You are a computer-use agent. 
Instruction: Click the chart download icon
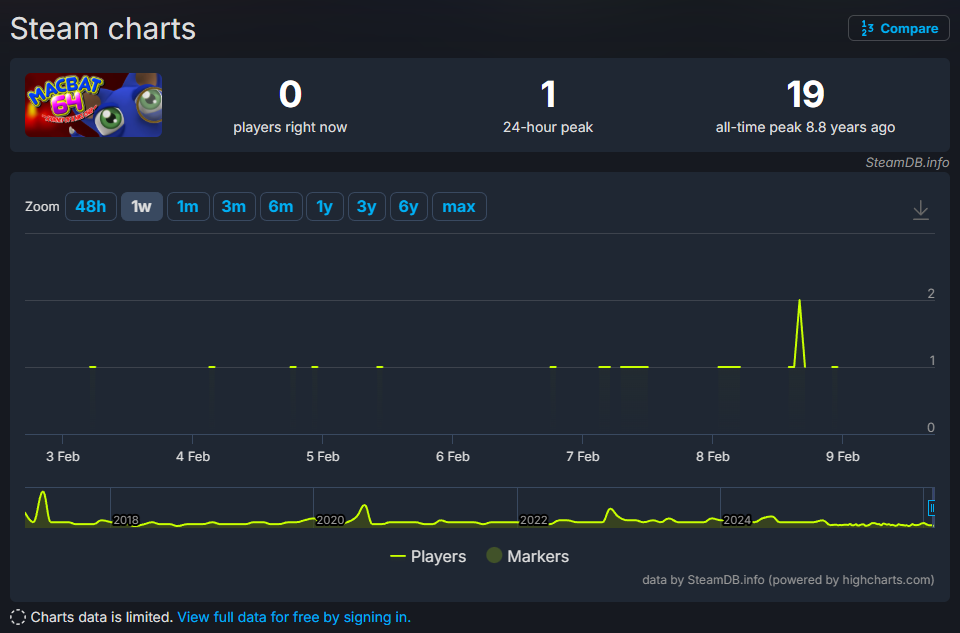coord(921,209)
